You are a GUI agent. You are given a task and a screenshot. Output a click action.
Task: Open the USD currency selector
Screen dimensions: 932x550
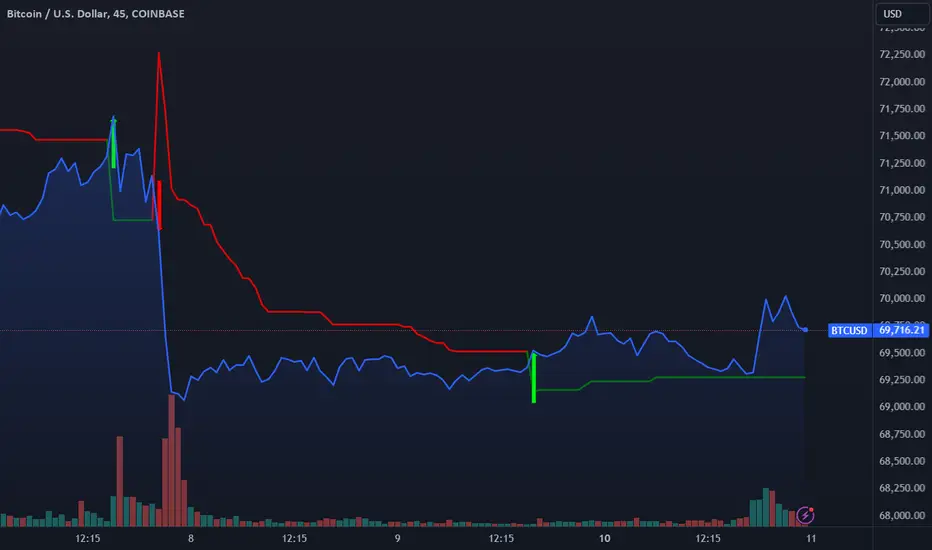[902, 14]
